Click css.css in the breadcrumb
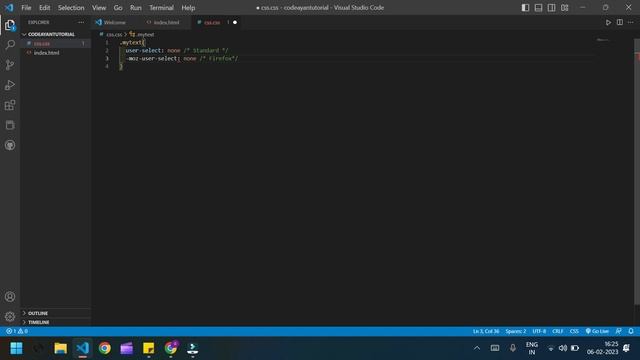 click(x=114, y=35)
